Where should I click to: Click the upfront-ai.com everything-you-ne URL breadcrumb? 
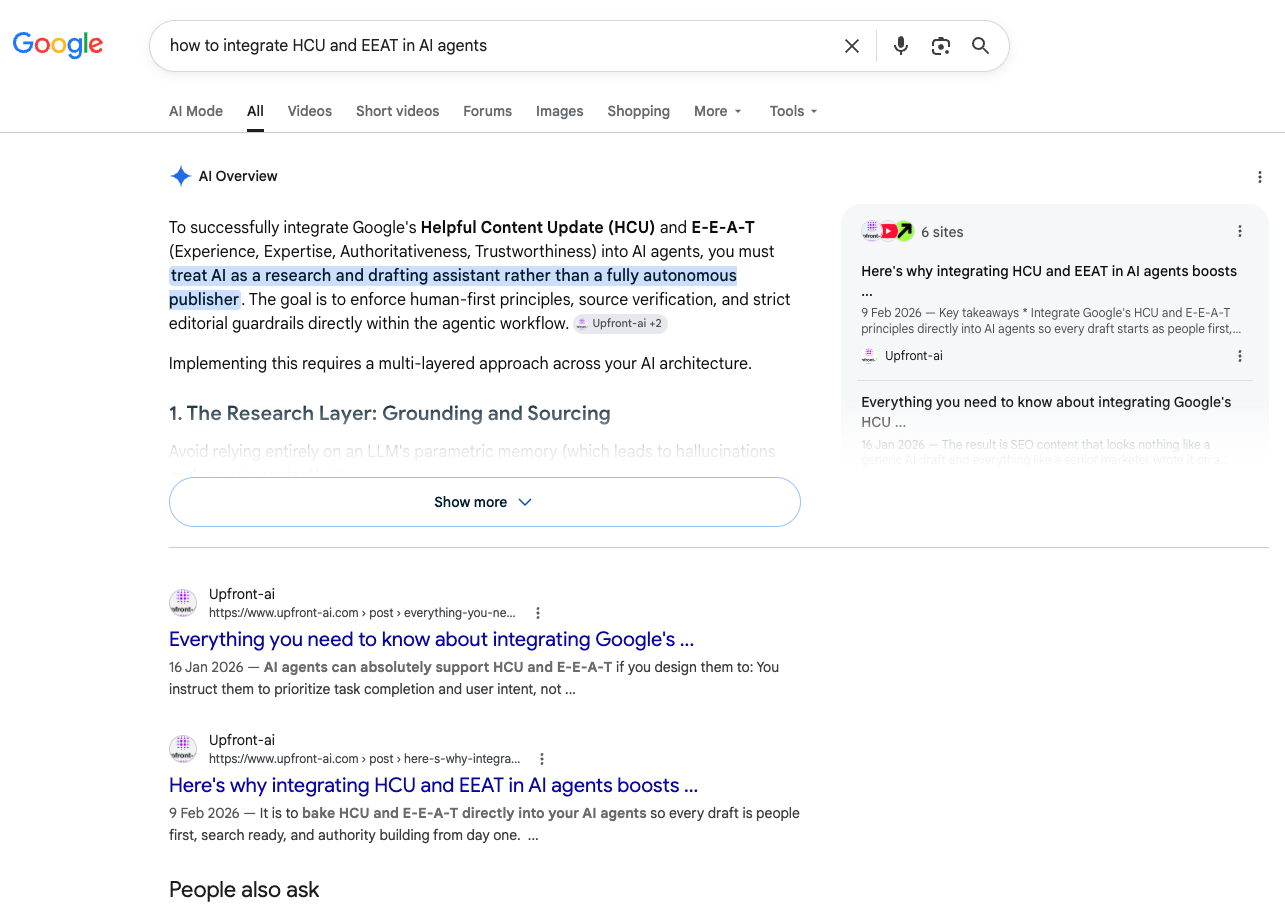click(x=362, y=613)
